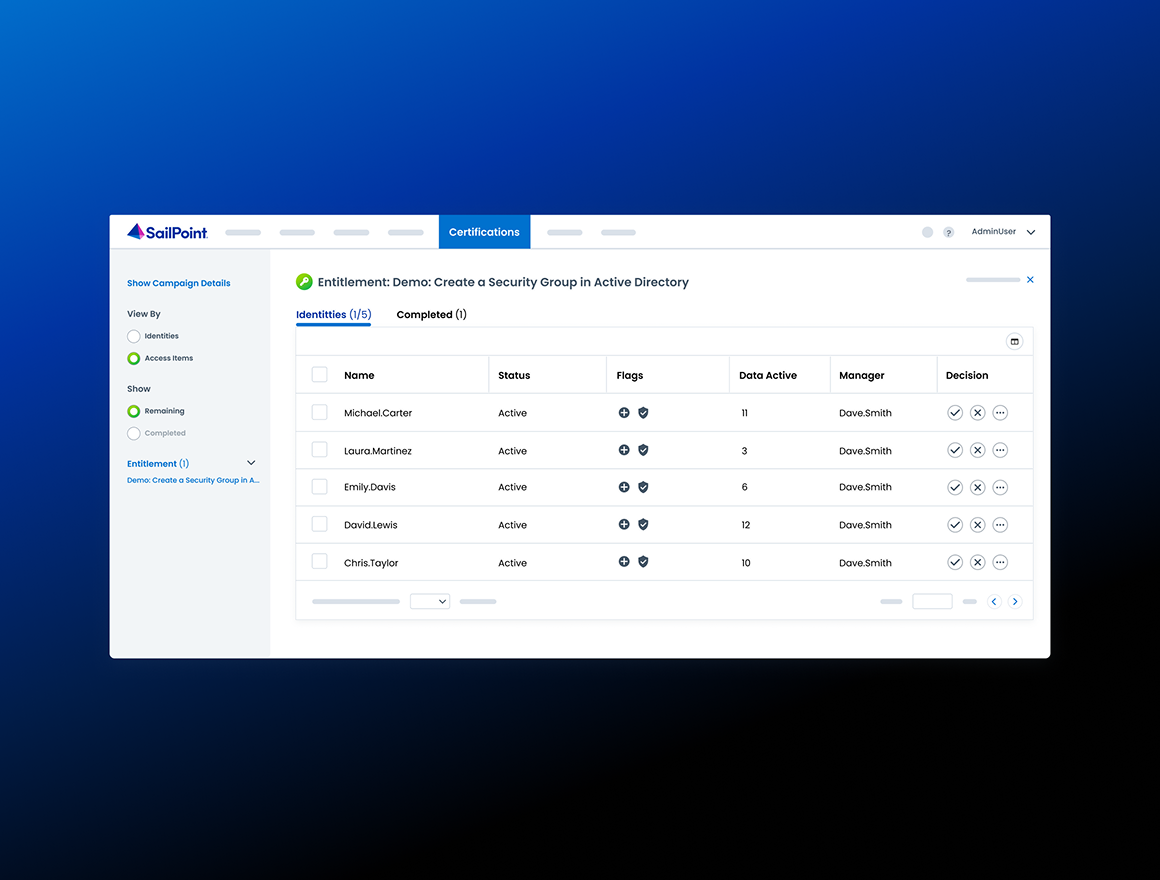Click shield flag icon for Michael.Carter
The image size is (1160, 880).
click(643, 413)
